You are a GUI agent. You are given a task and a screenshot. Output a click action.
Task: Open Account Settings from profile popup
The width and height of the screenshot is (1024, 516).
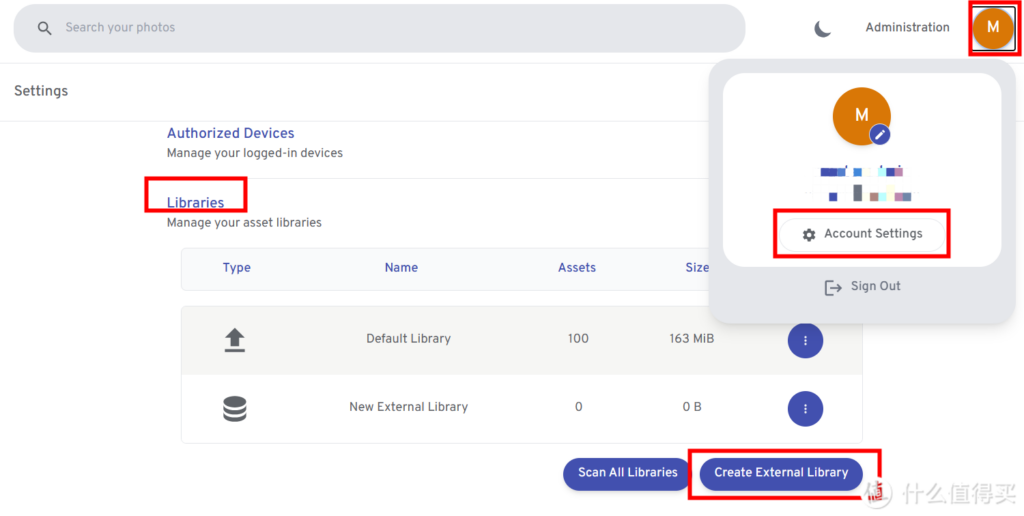872,234
